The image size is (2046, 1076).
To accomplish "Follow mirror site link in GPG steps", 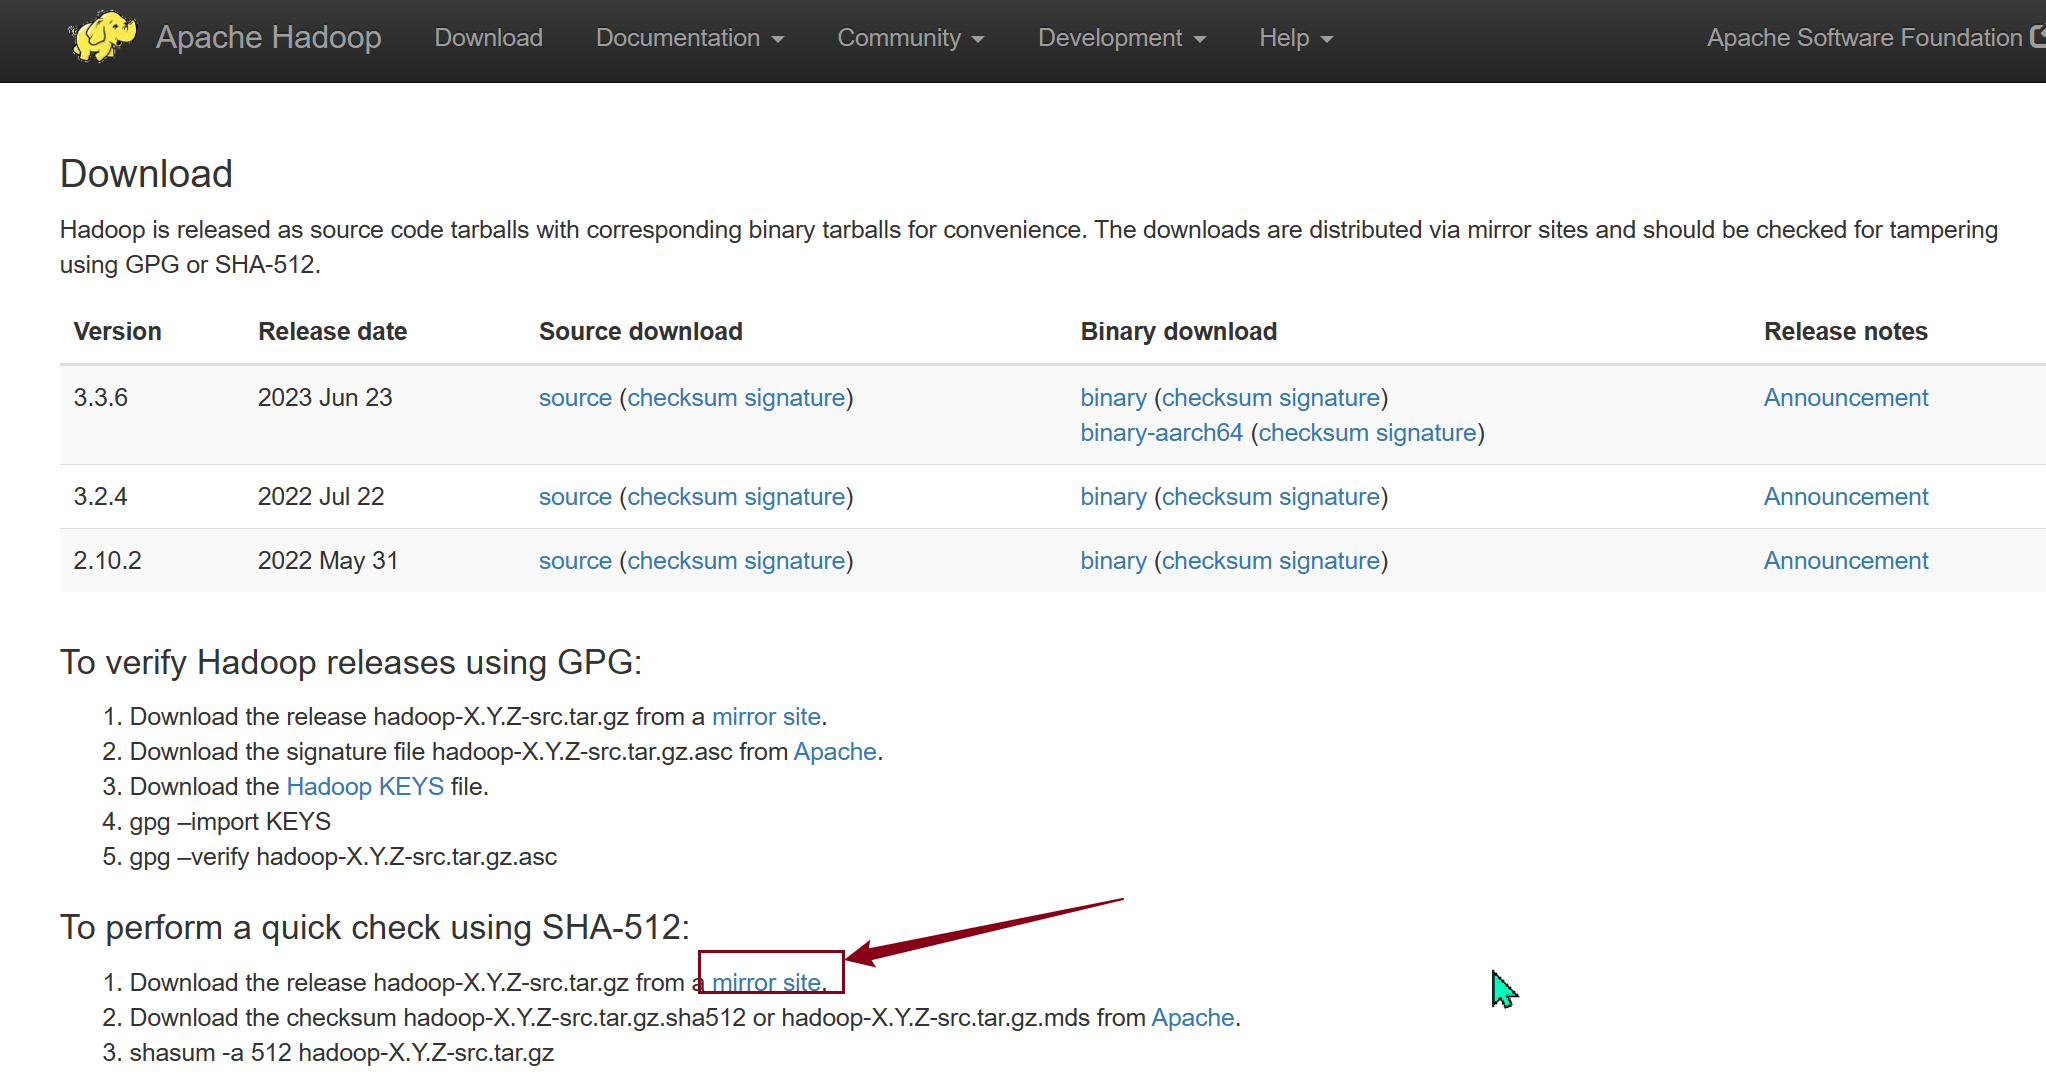I will (x=766, y=717).
